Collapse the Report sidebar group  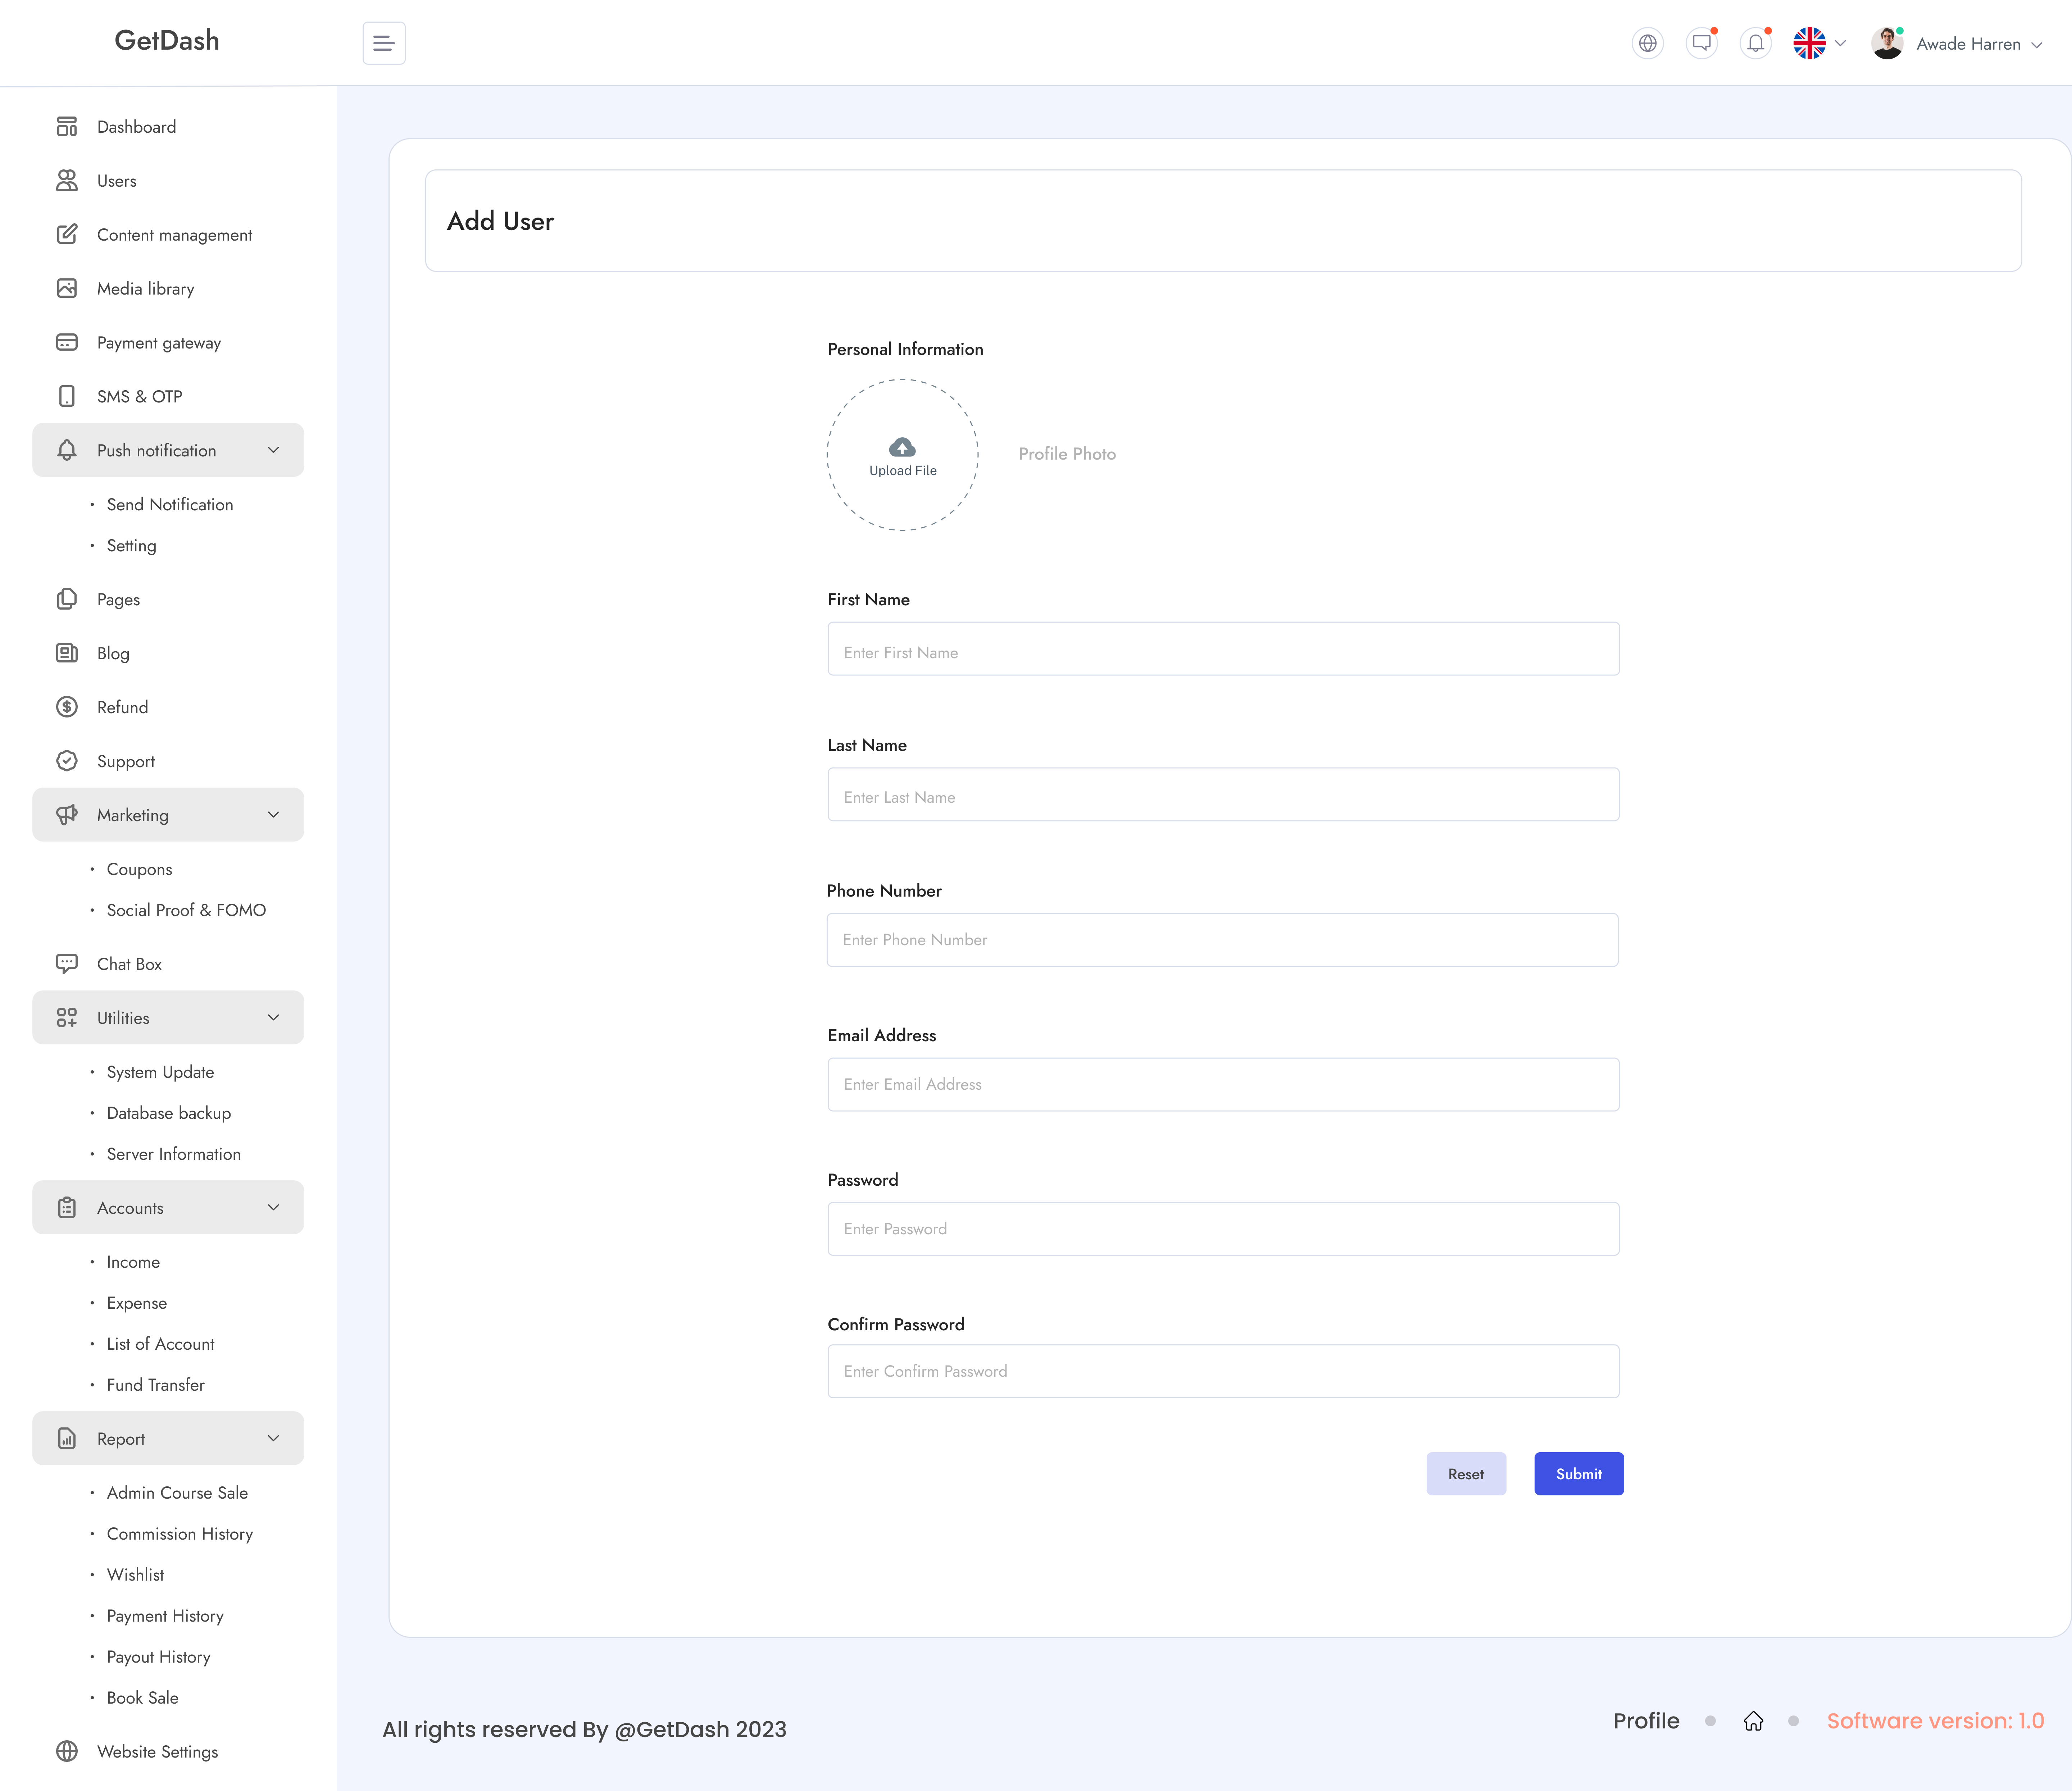(x=273, y=1438)
